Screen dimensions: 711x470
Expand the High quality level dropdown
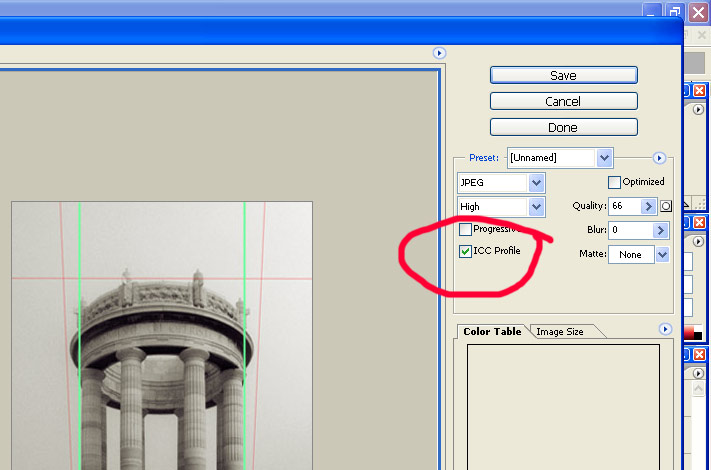click(x=536, y=206)
